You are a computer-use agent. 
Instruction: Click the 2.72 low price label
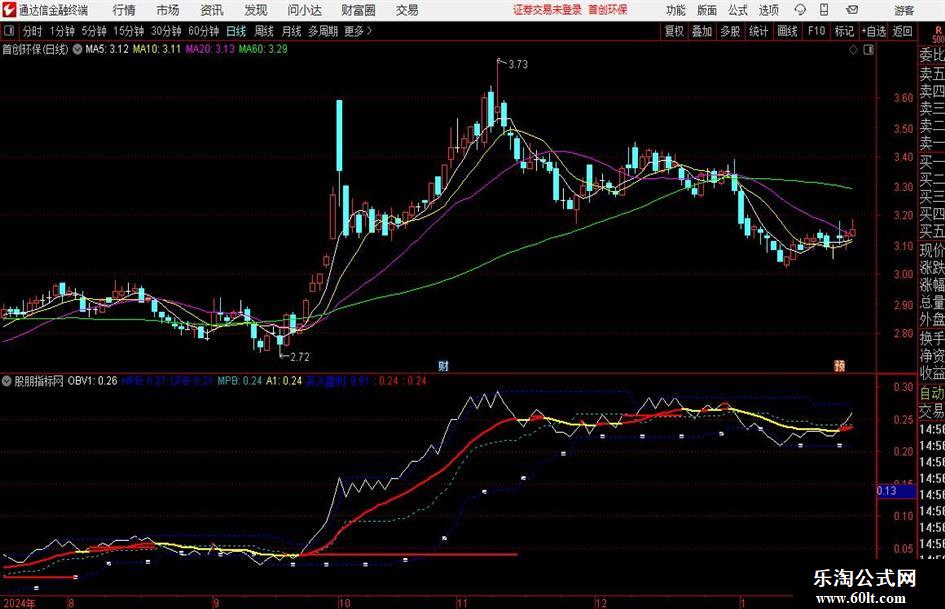(300, 357)
